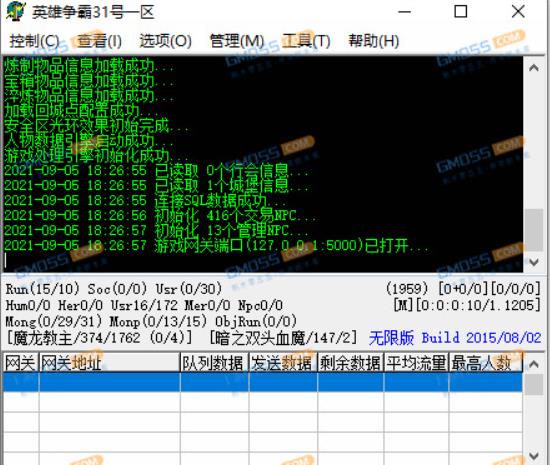Select the highlighted blue gateway table row
The height and width of the screenshot is (465, 550).
(263, 382)
